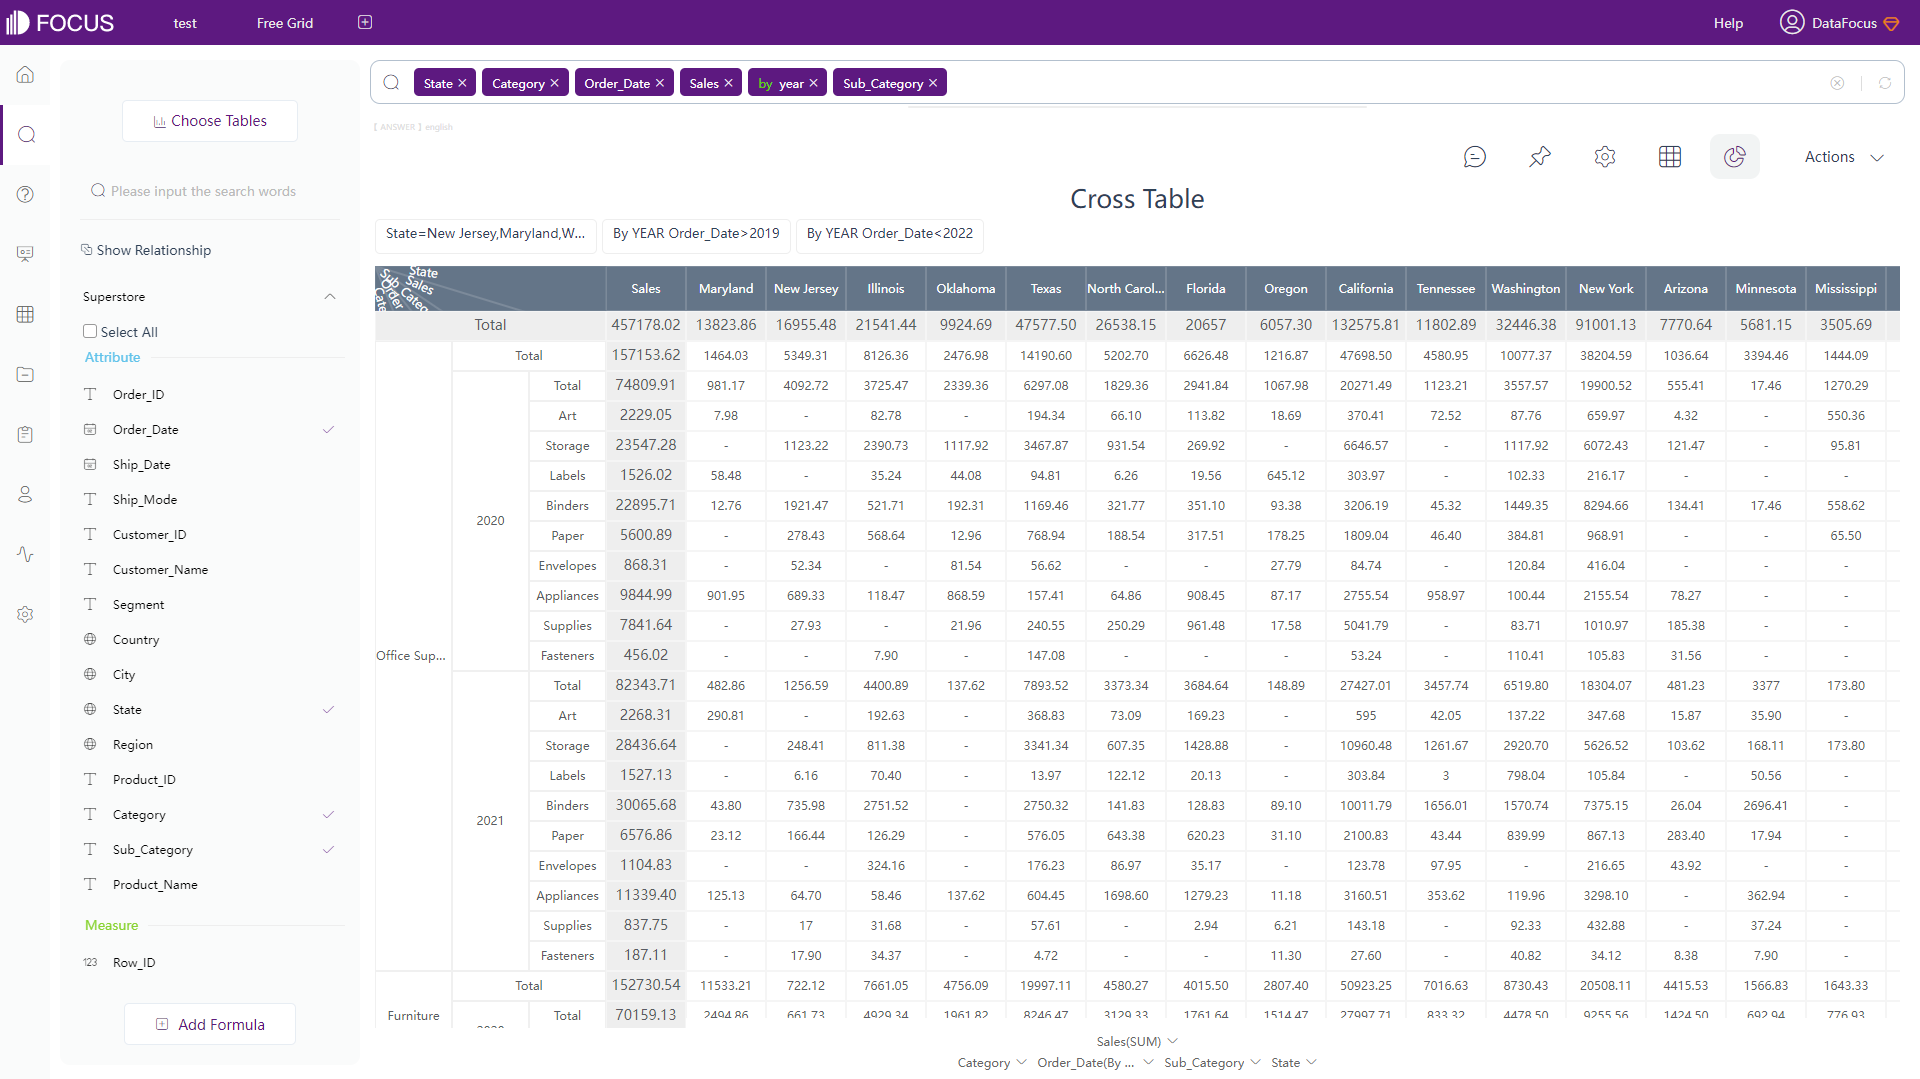Click the Maryland column header
Image resolution: width=1920 pixels, height=1079 pixels.
(x=726, y=288)
